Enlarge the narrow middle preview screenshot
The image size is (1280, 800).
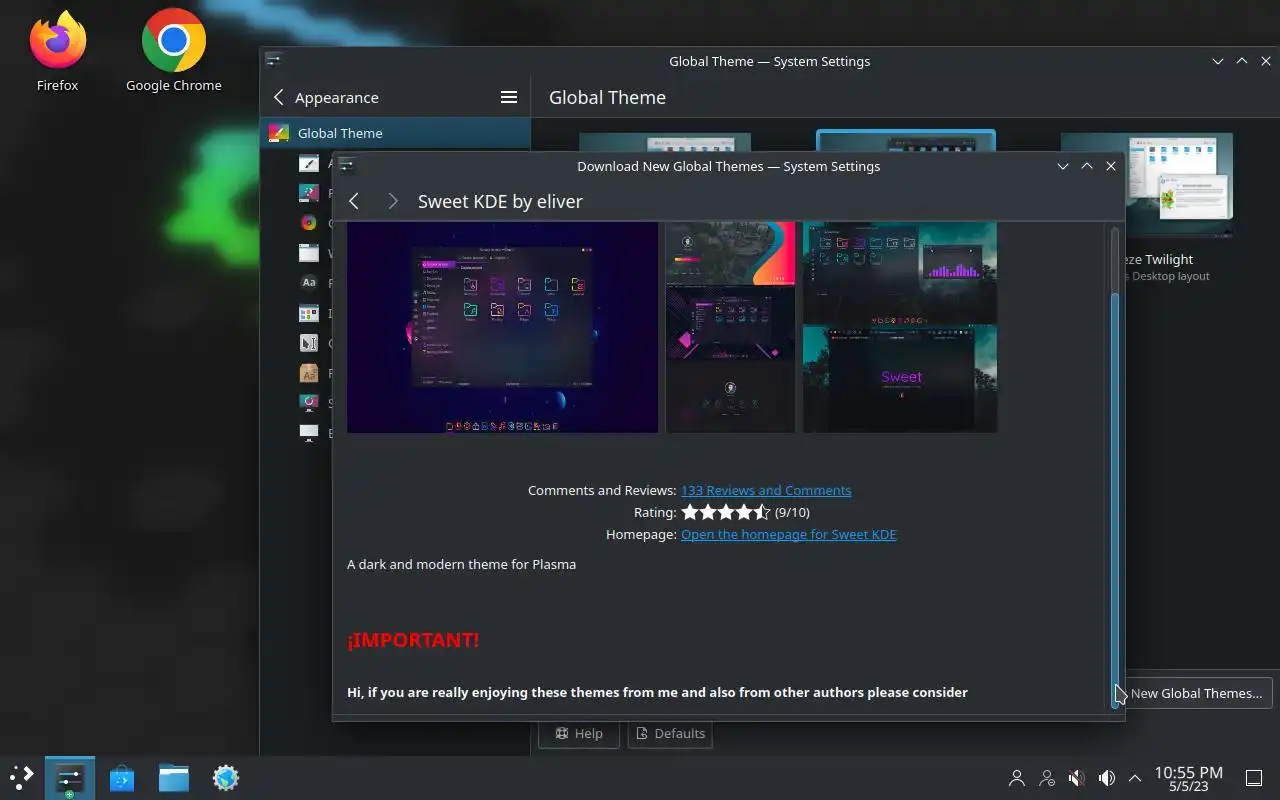tap(730, 327)
